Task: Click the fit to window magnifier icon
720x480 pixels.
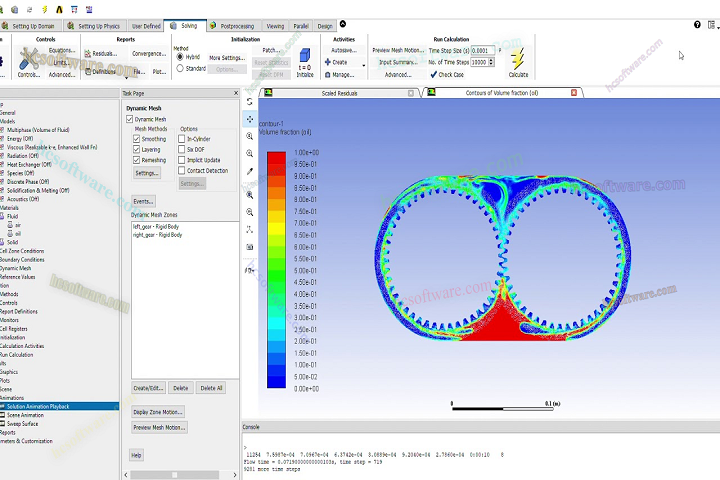Action: coord(249,194)
